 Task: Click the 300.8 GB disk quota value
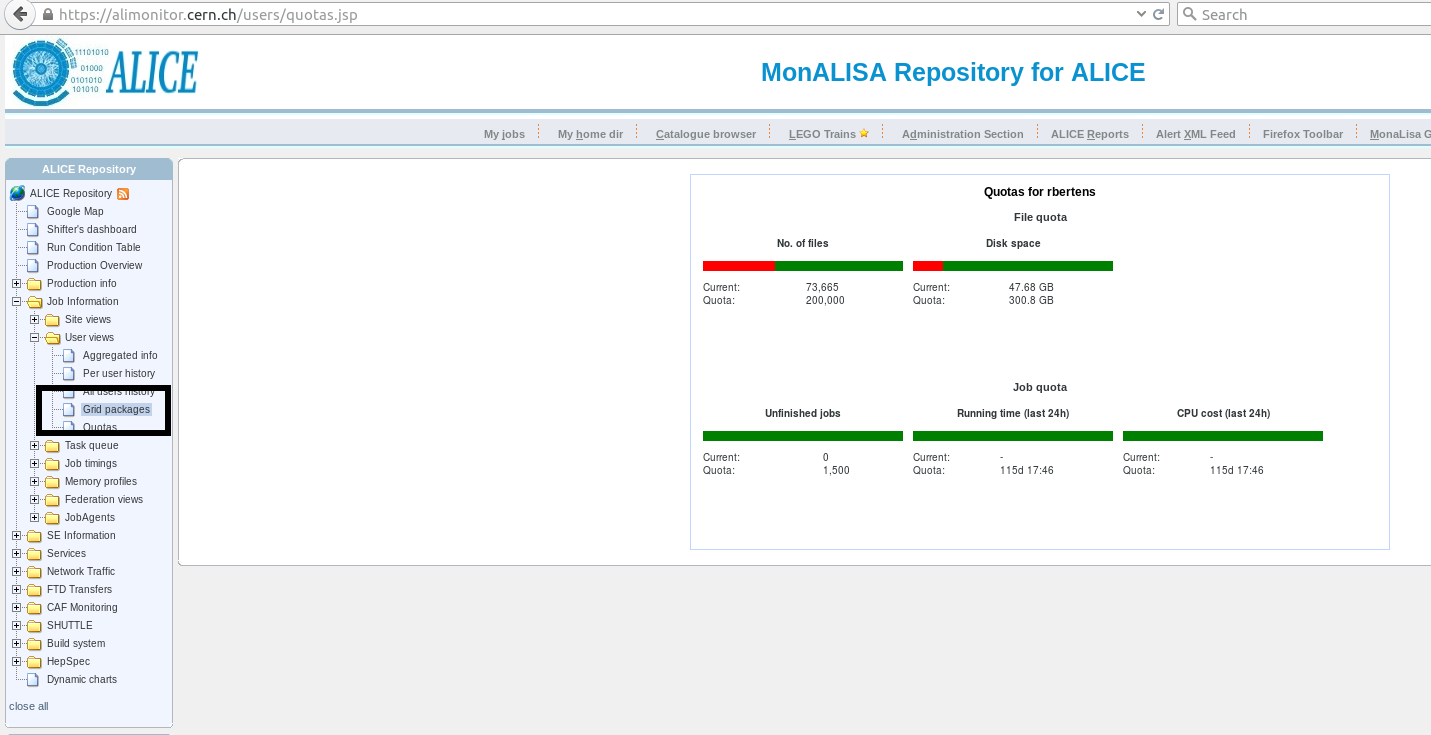[1031, 300]
